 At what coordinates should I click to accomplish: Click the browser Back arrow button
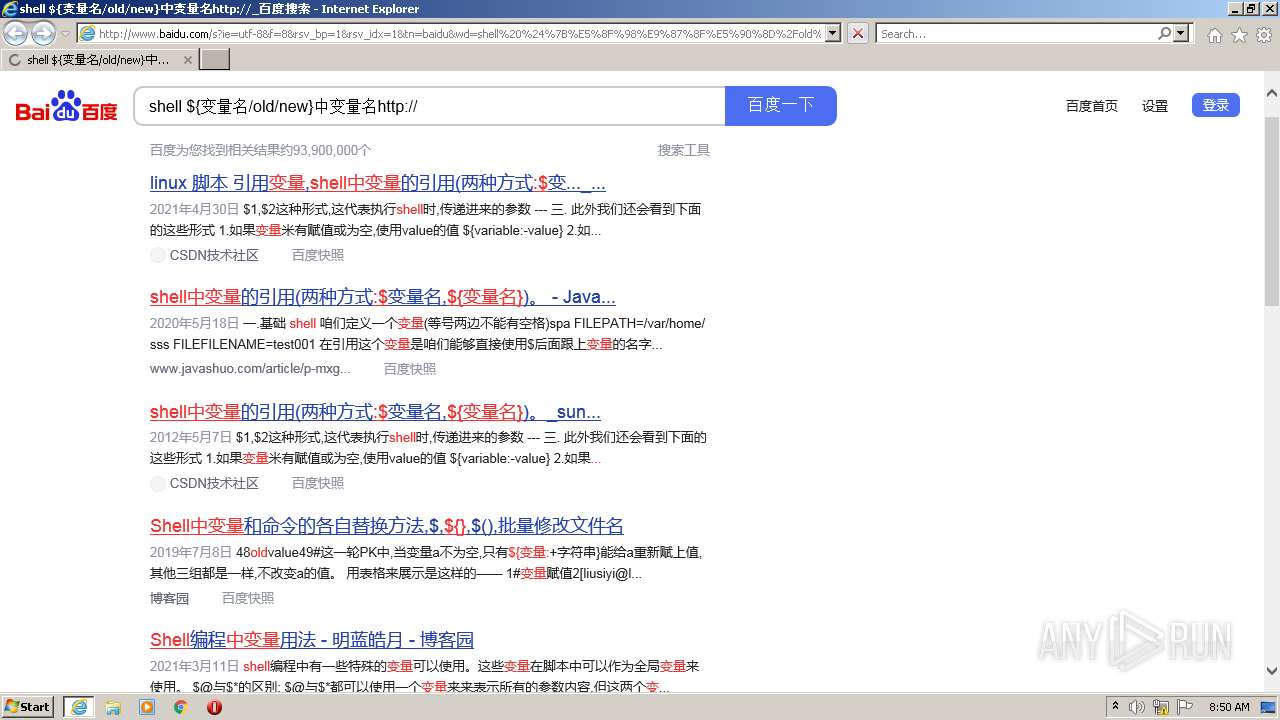coord(15,33)
